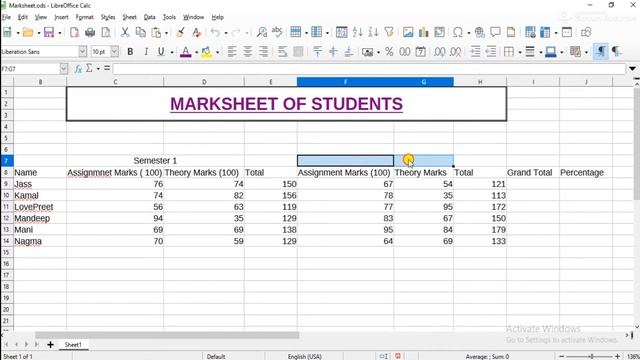Expand the borders dropdown arrow

pyautogui.click(x=520, y=52)
